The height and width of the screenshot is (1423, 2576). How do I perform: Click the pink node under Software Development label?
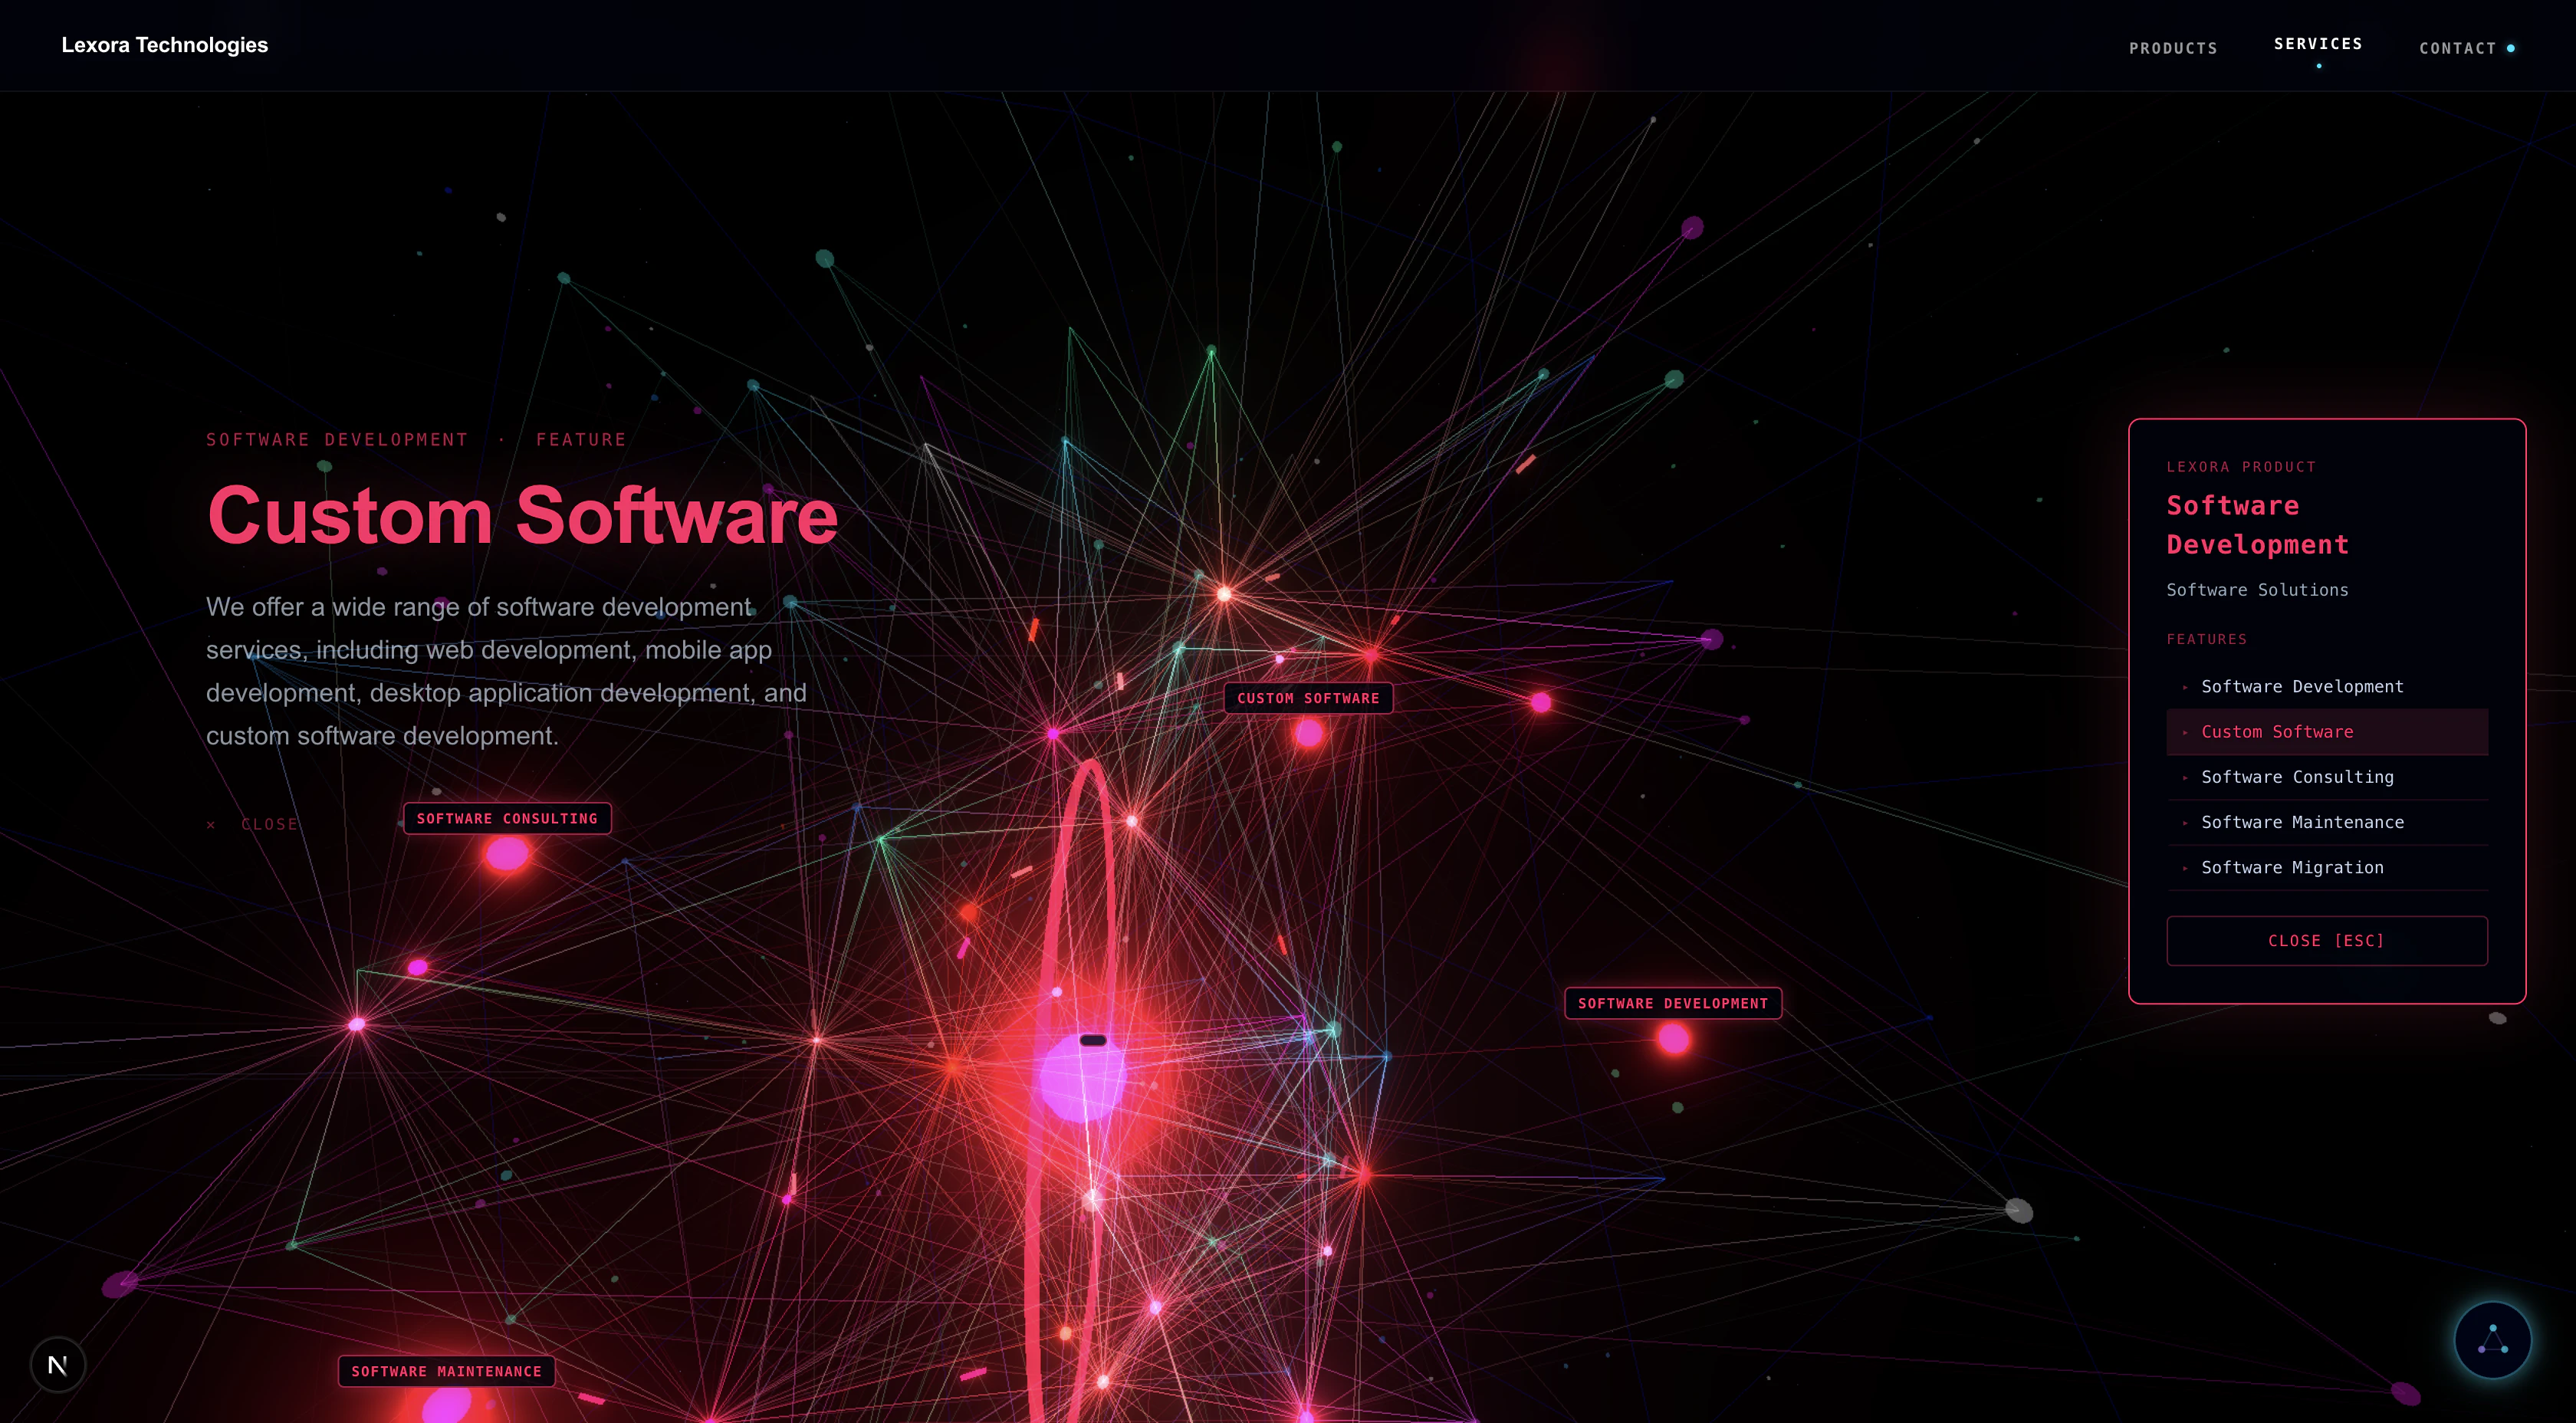1674,1039
